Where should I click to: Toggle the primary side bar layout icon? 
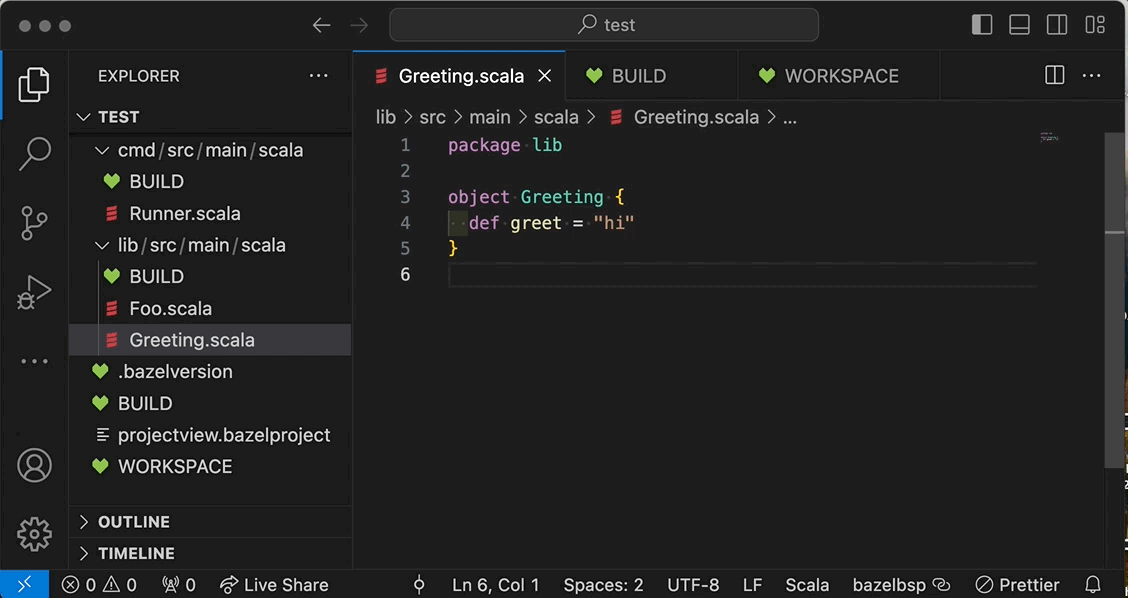coord(982,24)
